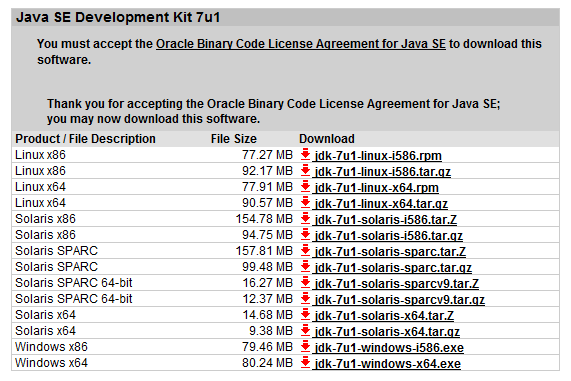571x381 pixels.
Task: Download jdk-7u1-solaris-sparcv9.tar.Z link
Action: pyautogui.click(x=397, y=284)
